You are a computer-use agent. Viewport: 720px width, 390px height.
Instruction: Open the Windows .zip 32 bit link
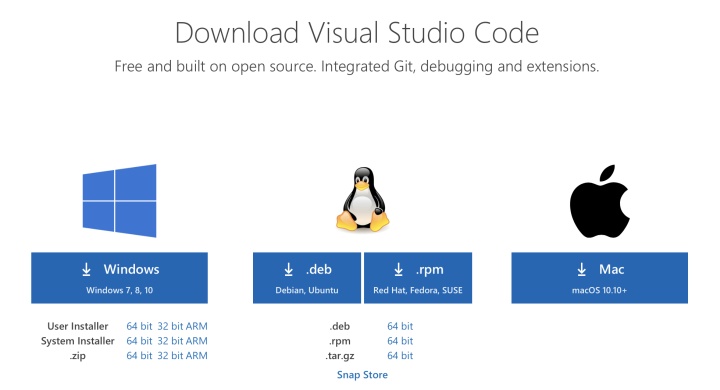coord(170,356)
